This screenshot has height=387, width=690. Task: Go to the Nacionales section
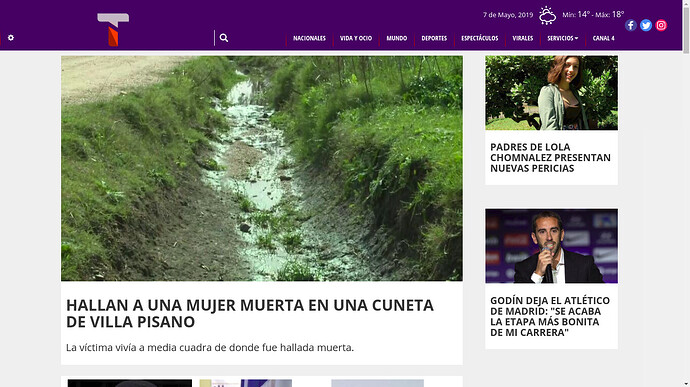point(309,38)
